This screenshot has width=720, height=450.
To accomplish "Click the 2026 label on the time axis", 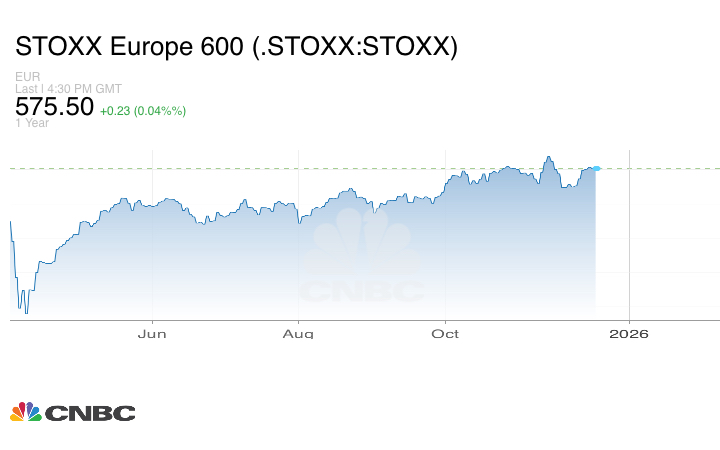I will pos(629,333).
